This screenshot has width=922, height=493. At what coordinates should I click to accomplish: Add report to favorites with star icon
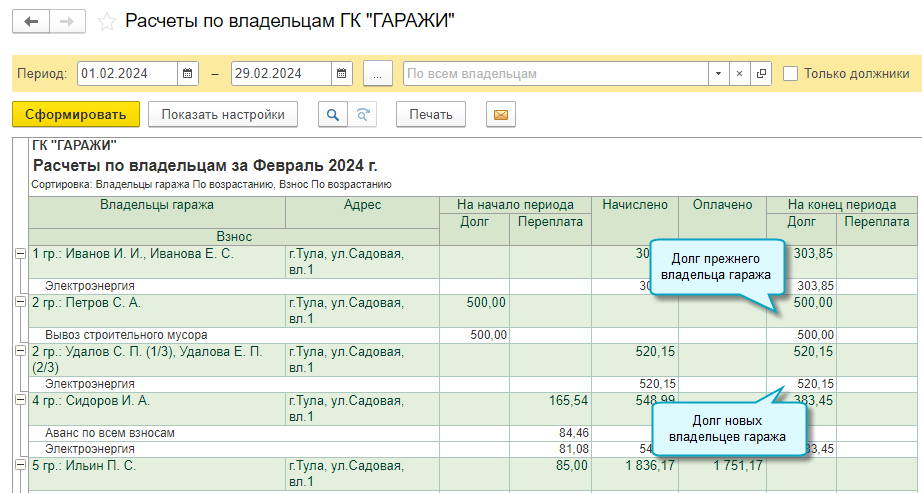tap(107, 21)
